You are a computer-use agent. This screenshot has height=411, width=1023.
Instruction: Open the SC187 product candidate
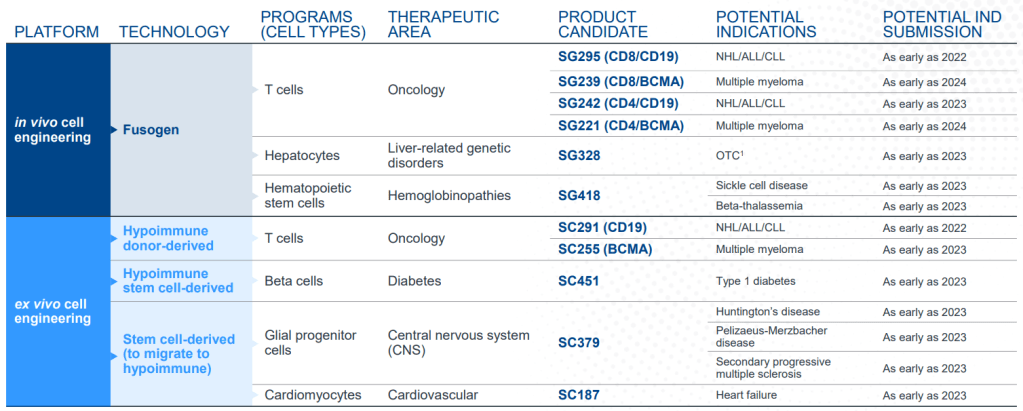click(x=579, y=395)
